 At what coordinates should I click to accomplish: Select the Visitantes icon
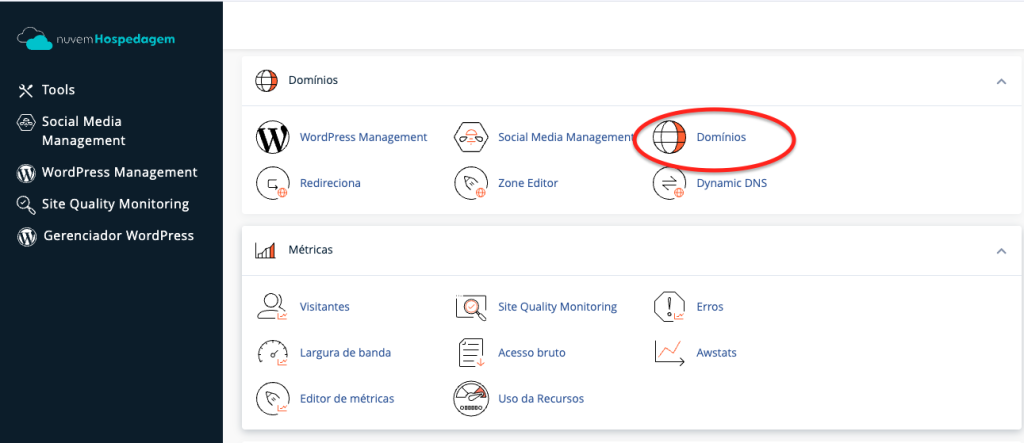[x=272, y=307]
